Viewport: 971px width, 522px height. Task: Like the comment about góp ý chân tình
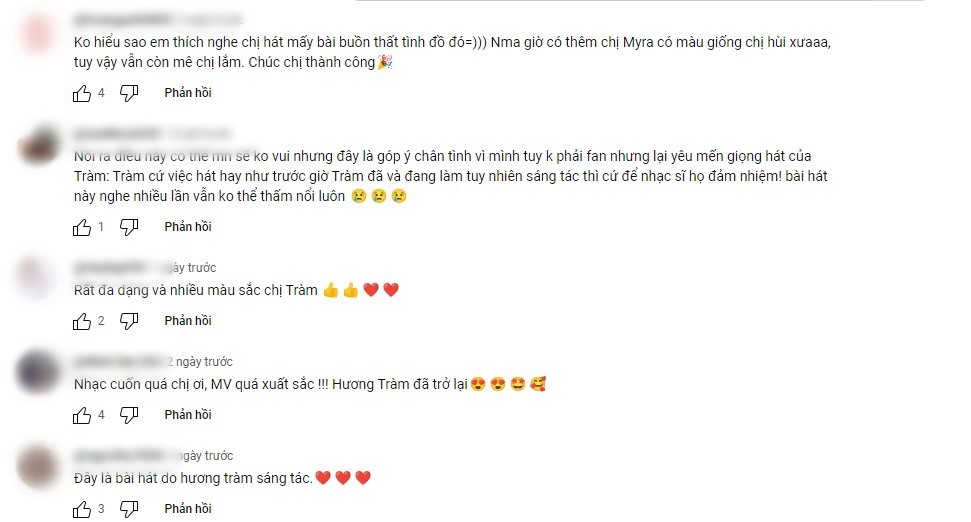82,227
